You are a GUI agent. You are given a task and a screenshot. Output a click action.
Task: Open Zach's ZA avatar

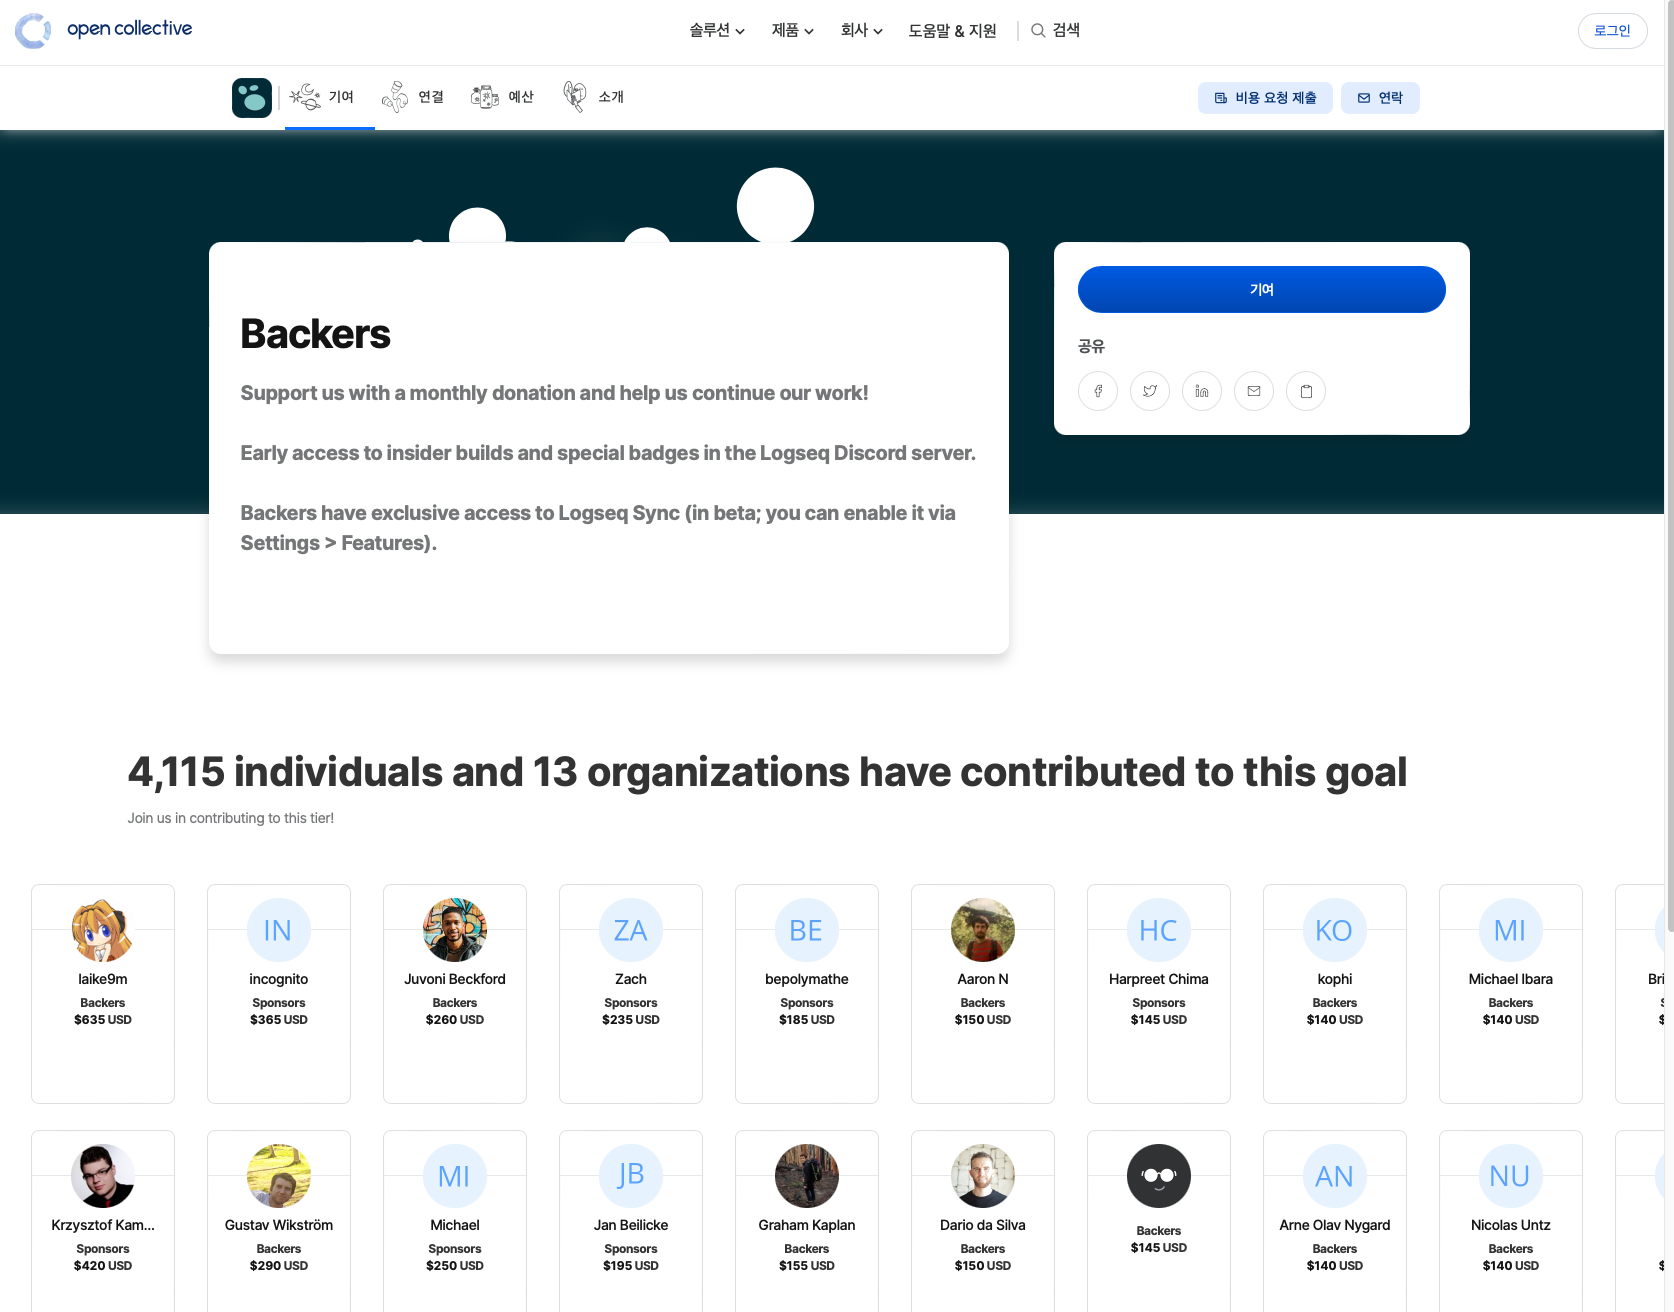(631, 930)
